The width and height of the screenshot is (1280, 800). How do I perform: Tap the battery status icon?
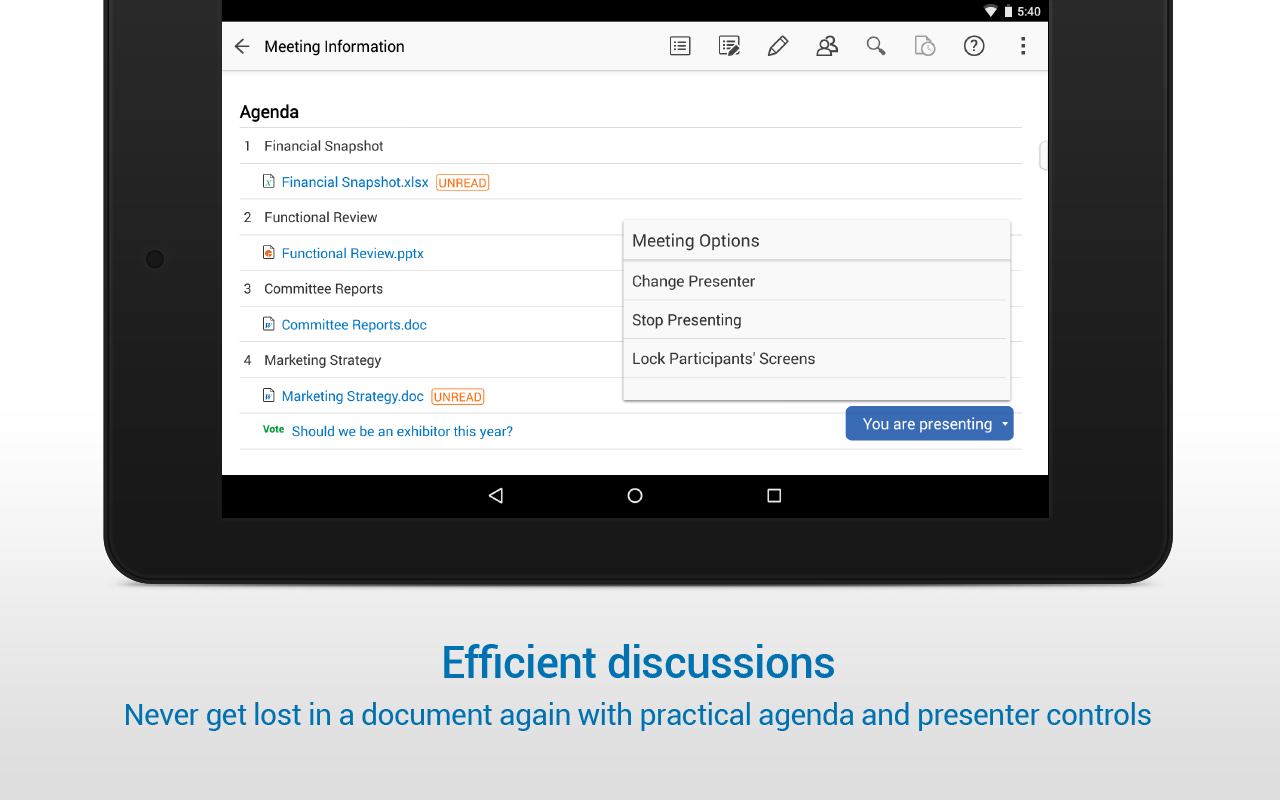[1009, 11]
